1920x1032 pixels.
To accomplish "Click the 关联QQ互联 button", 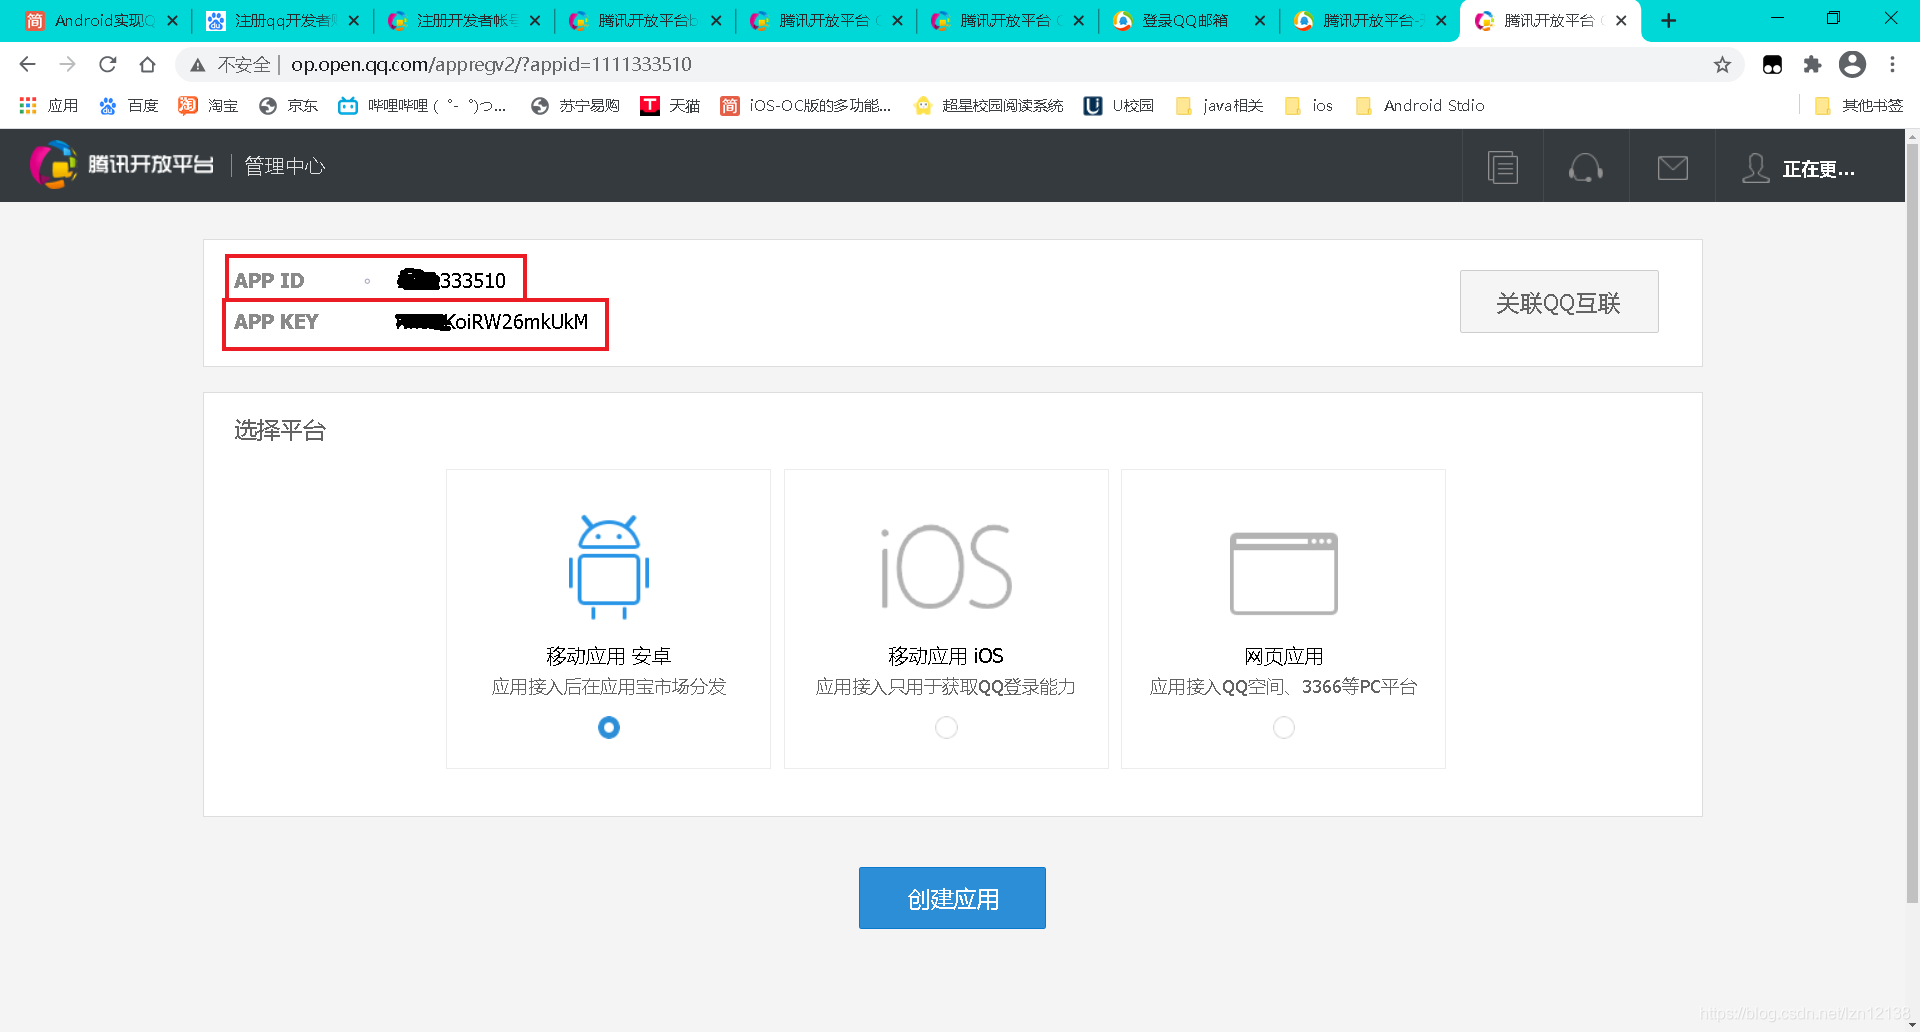I will (x=1559, y=302).
